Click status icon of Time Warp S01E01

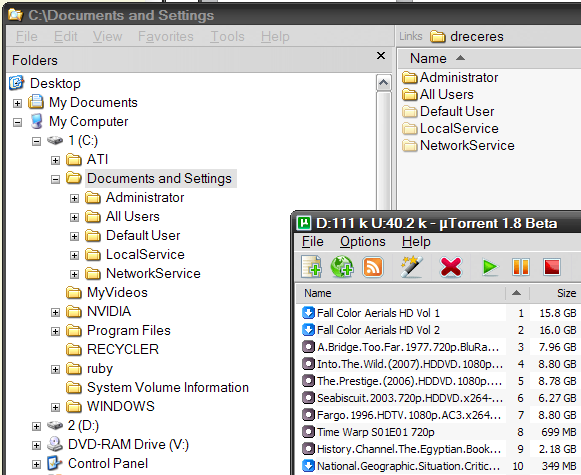coord(308,432)
